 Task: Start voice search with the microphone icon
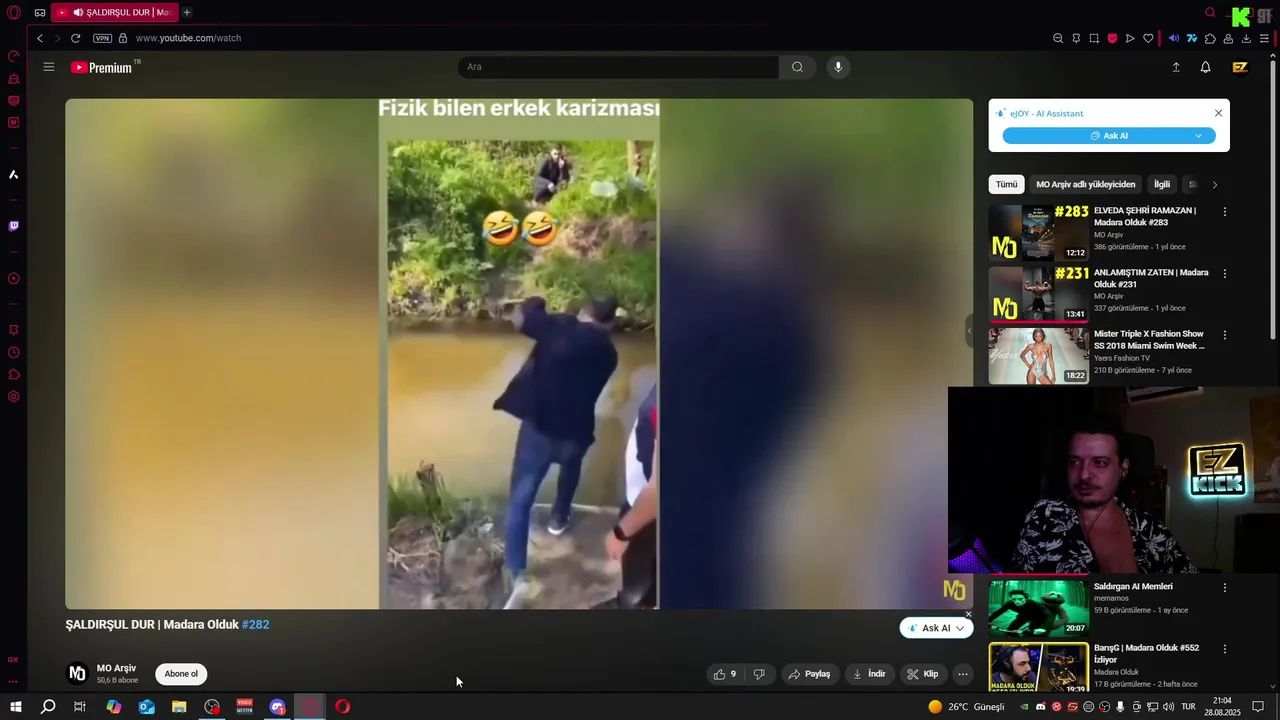838,67
